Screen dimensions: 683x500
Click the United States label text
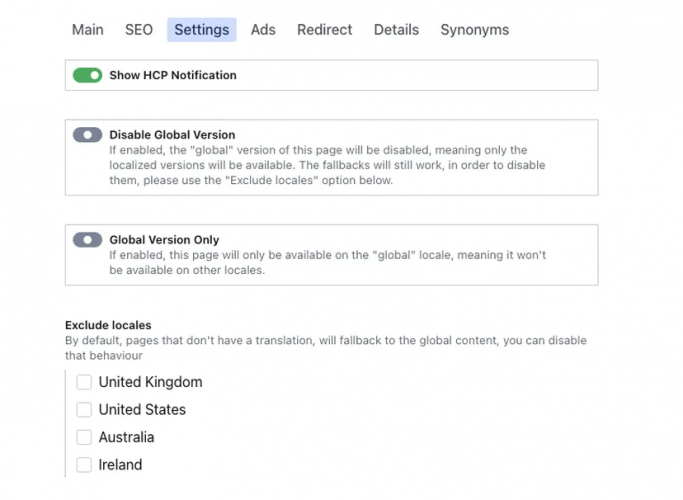coord(142,409)
